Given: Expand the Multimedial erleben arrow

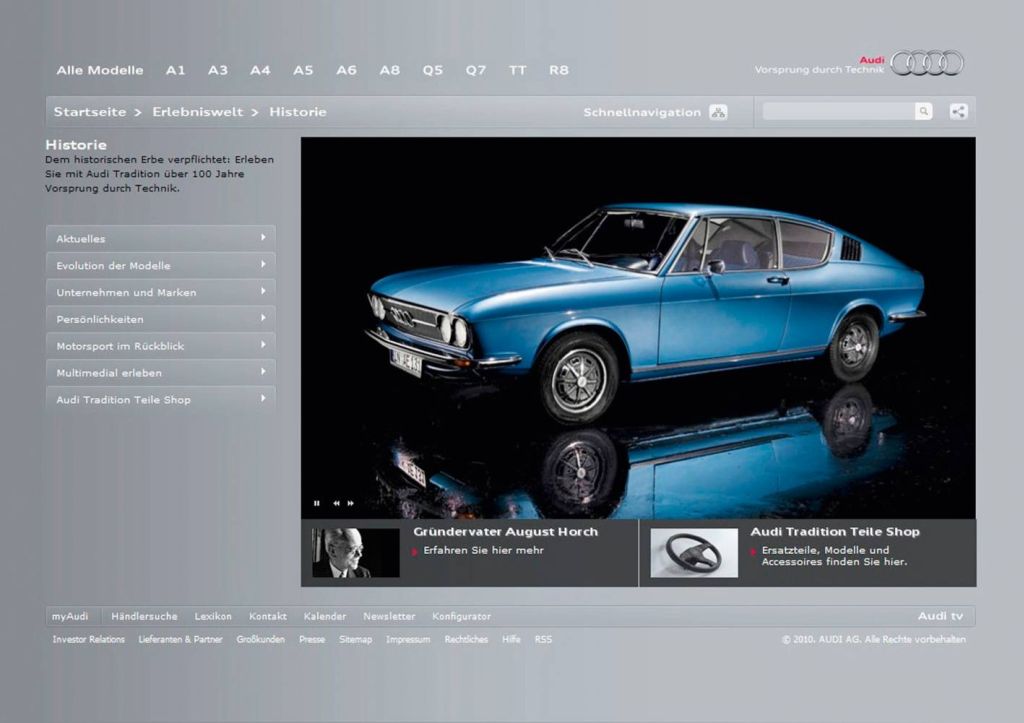Looking at the screenshot, I should [263, 372].
